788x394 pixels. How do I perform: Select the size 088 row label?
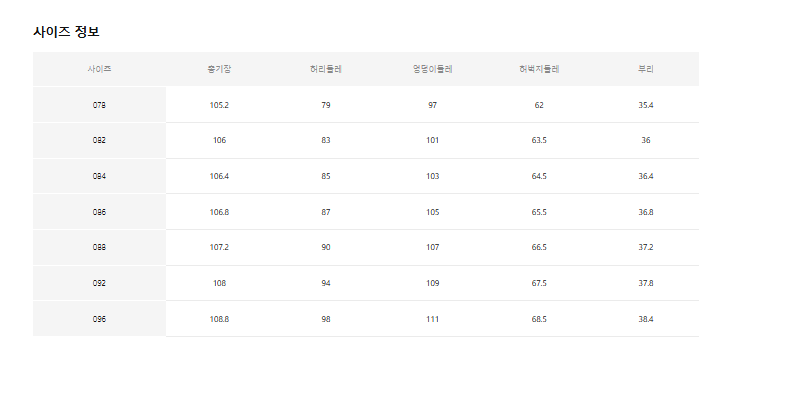100,248
